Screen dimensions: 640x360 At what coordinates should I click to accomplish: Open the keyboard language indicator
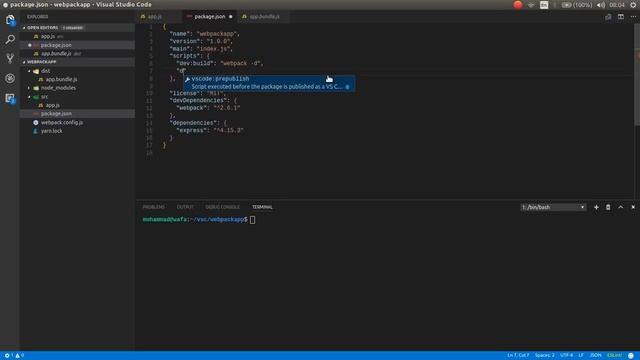(544, 5)
